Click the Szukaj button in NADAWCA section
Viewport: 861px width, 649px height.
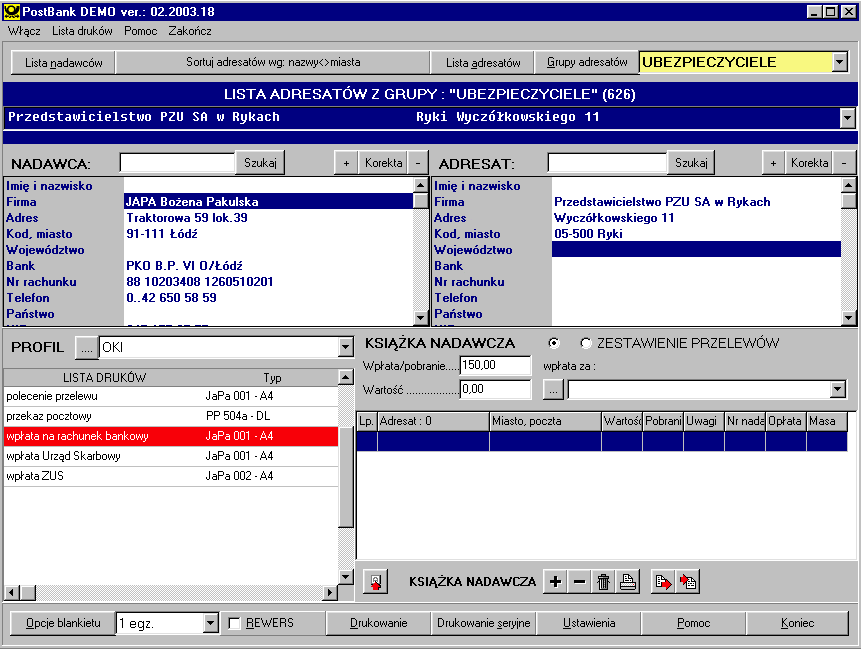(260, 163)
